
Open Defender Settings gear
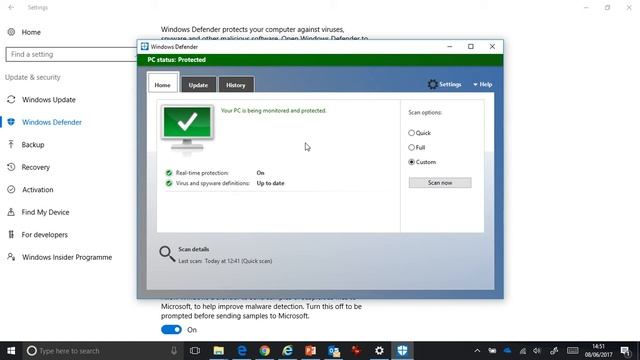pos(432,84)
